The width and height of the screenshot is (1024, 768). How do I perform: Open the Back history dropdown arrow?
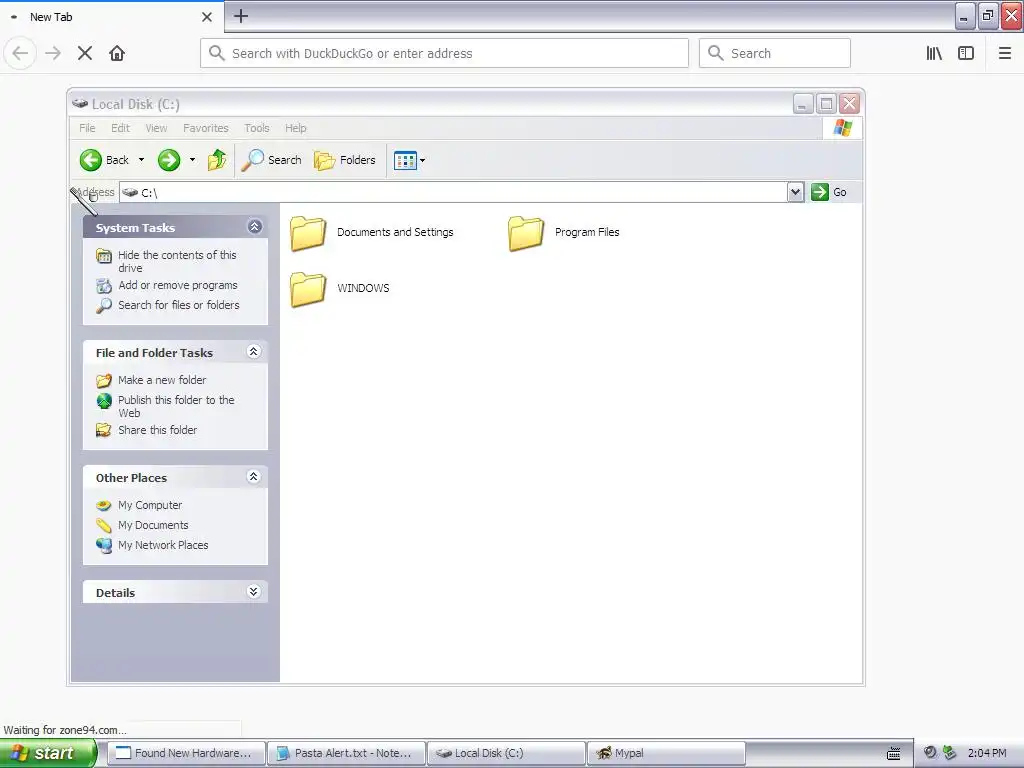[x=141, y=160]
